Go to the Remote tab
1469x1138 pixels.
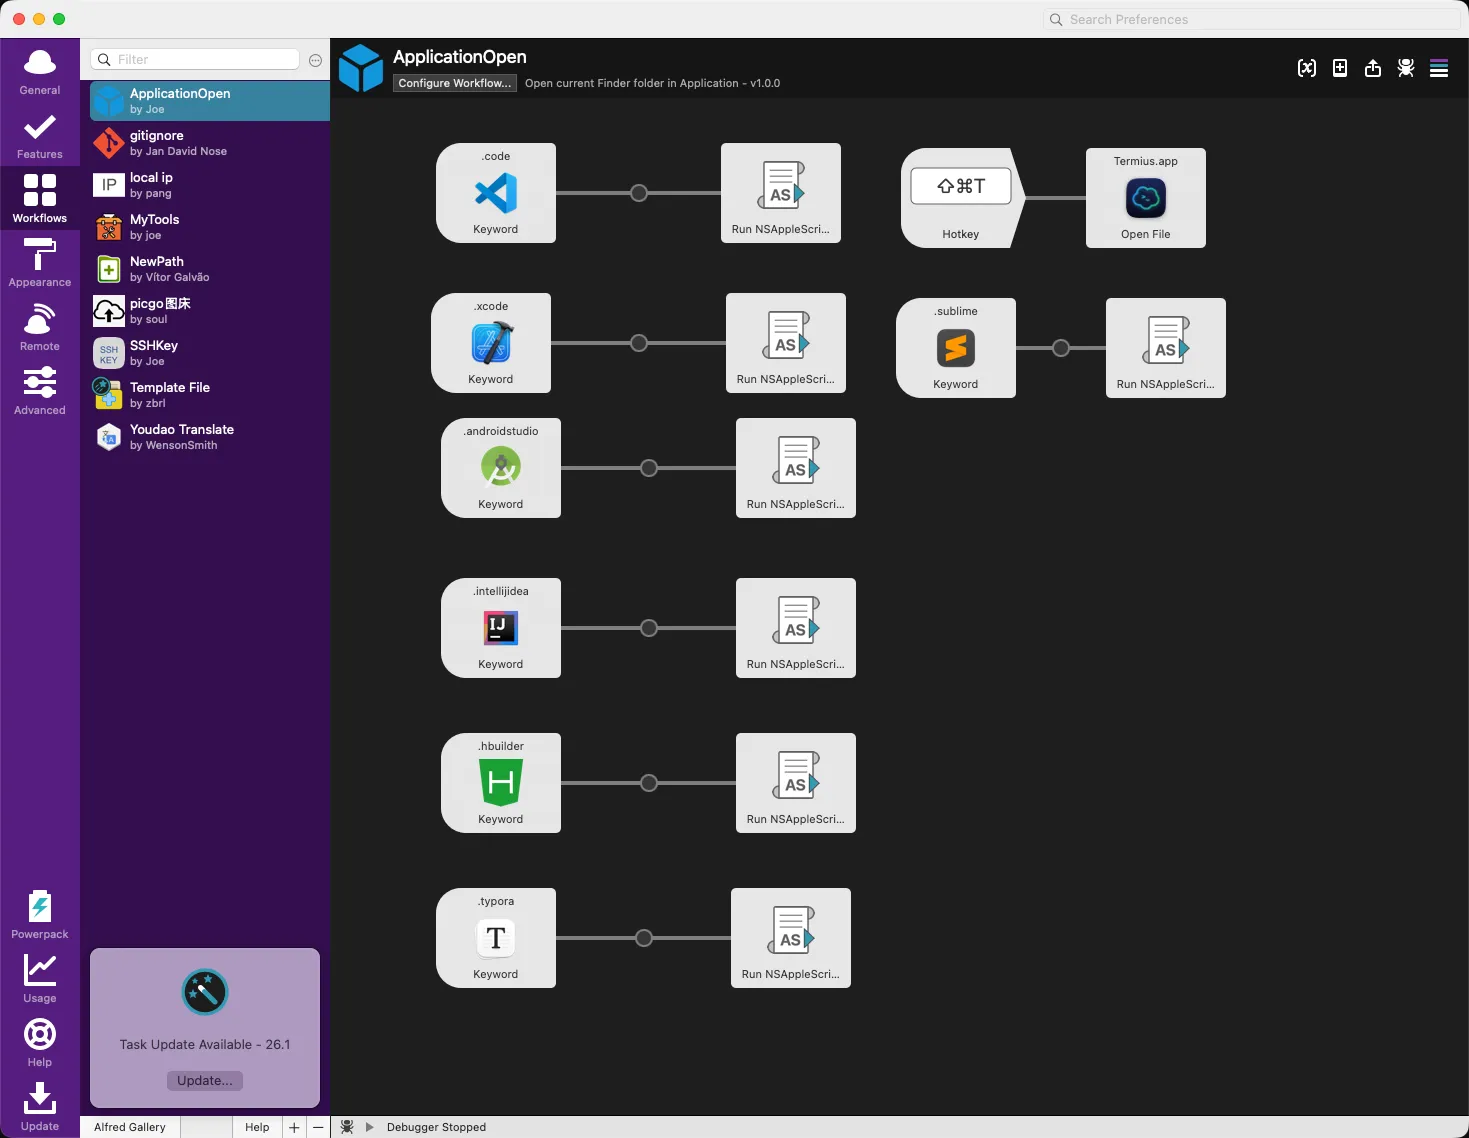[x=40, y=328]
